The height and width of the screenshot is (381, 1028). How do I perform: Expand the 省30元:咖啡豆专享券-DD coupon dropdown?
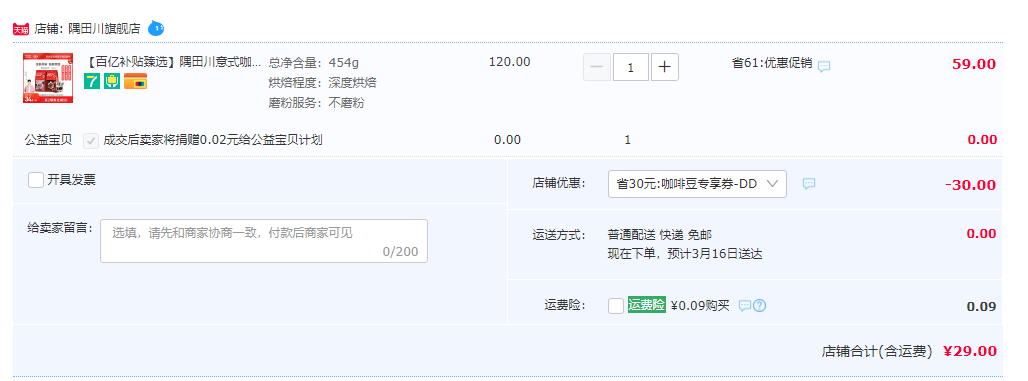(698, 184)
